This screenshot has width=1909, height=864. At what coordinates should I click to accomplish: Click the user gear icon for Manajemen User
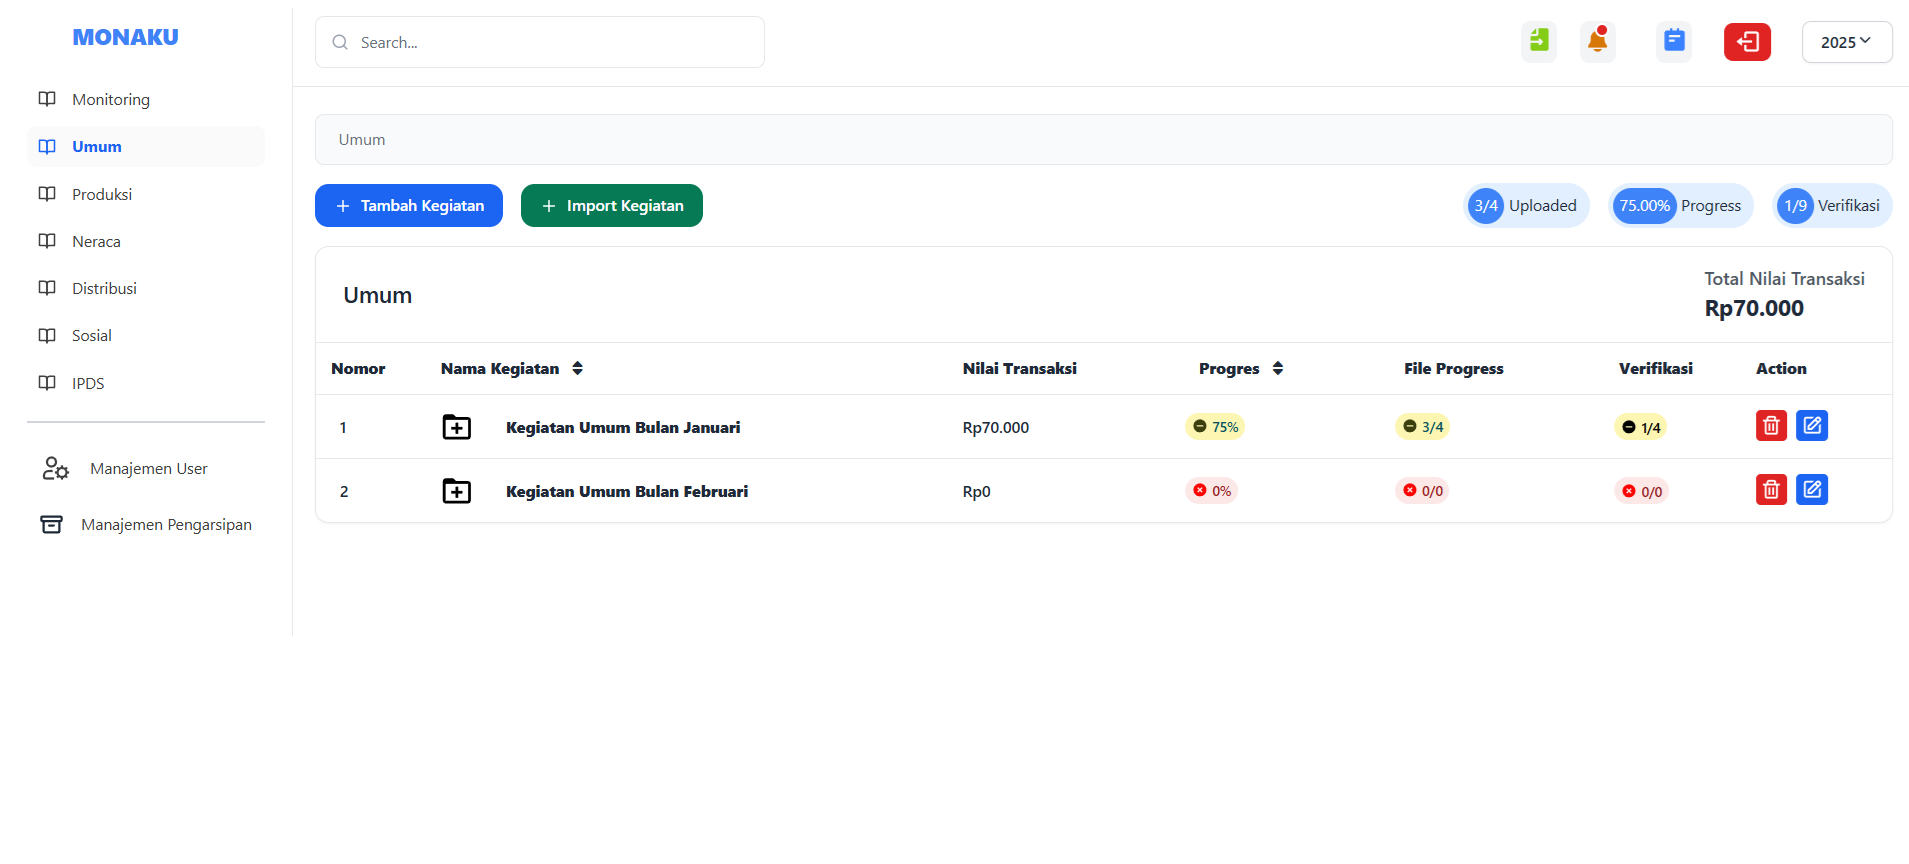point(55,468)
